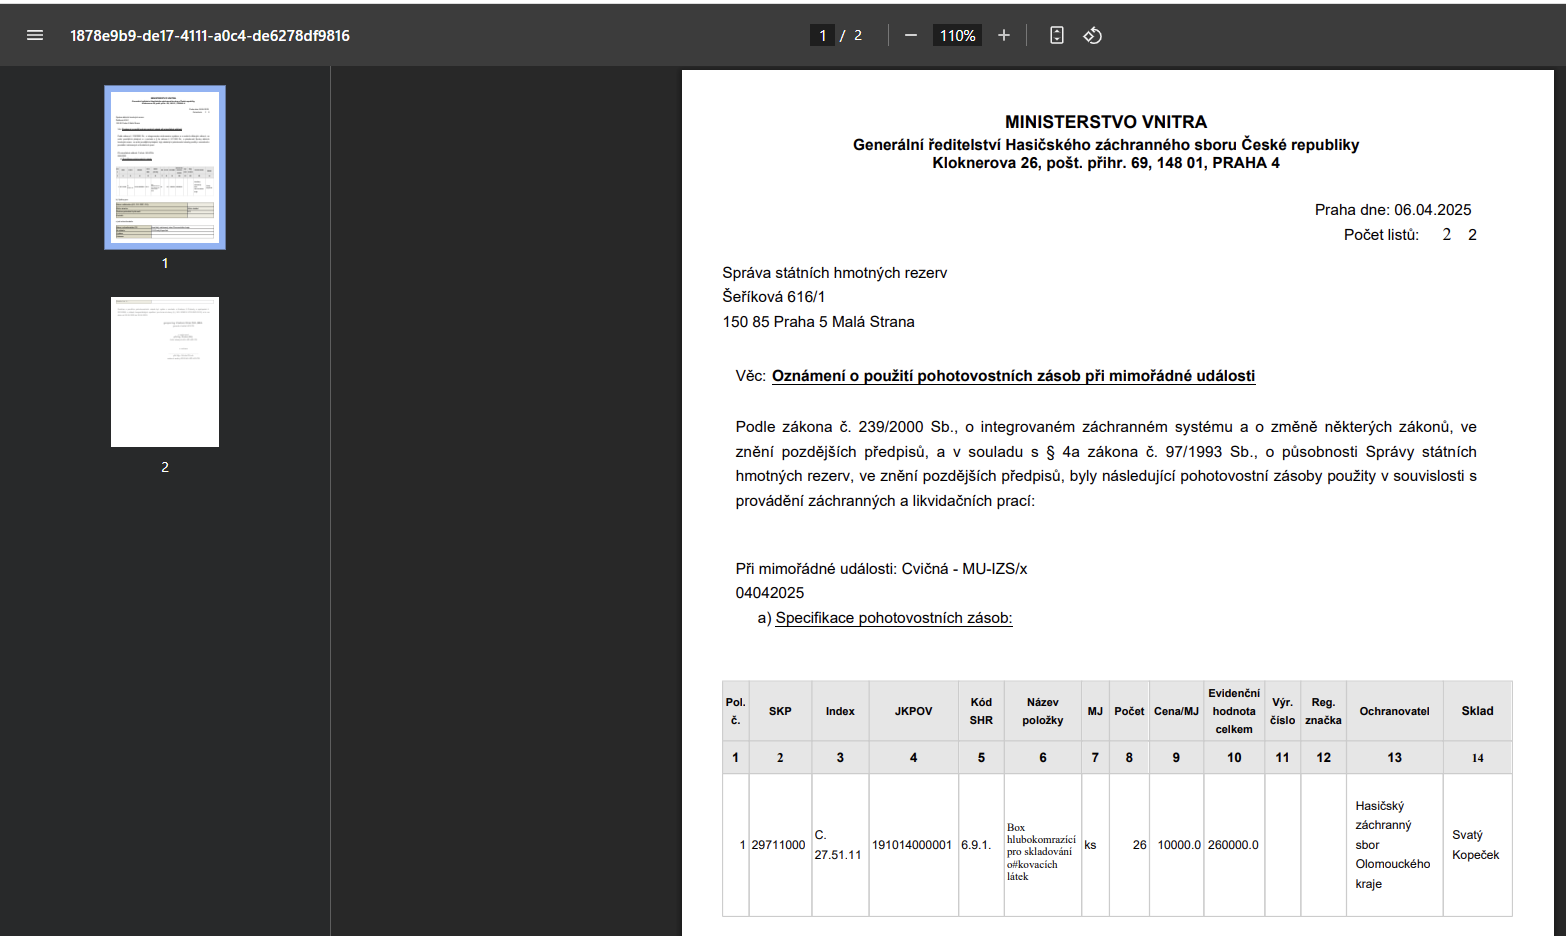The image size is (1566, 936).
Task: Click the 'MINISTERSTVO VNITRA' heading
Action: (x=1105, y=122)
